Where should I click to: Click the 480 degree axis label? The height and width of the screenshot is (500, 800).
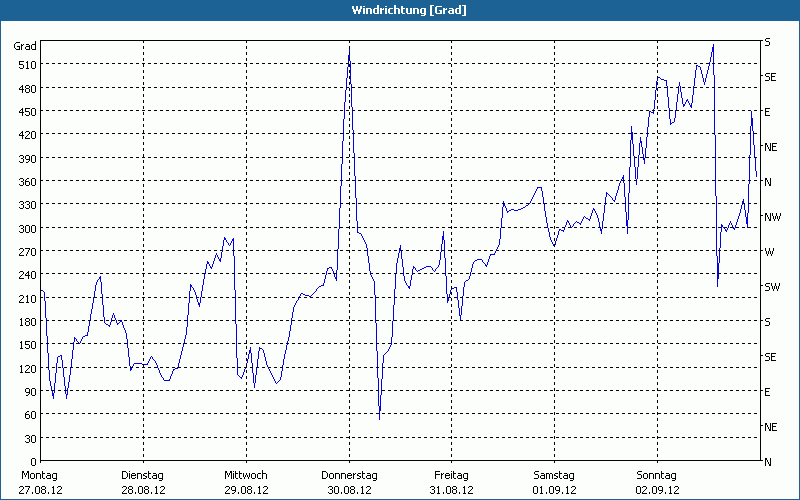28,89
